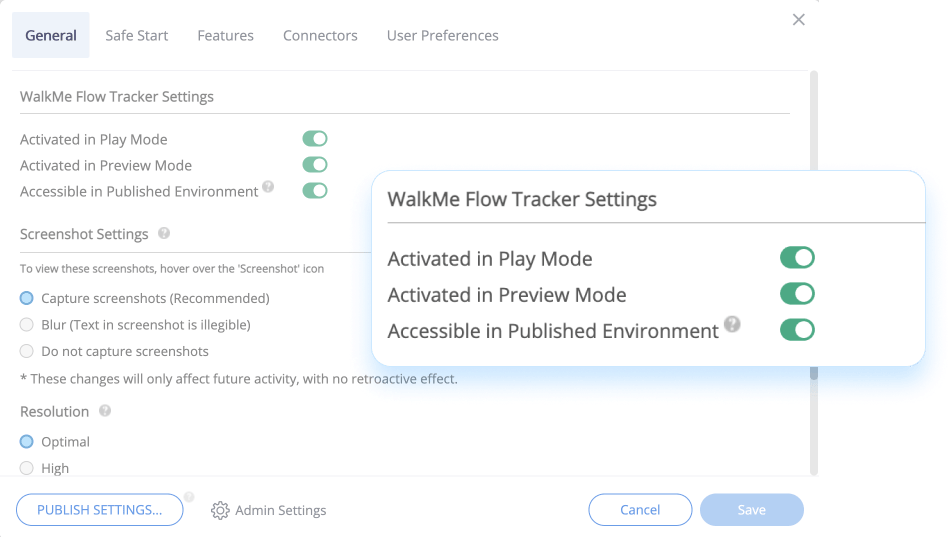Click help icon beside Screenshot Settings

tap(164, 233)
